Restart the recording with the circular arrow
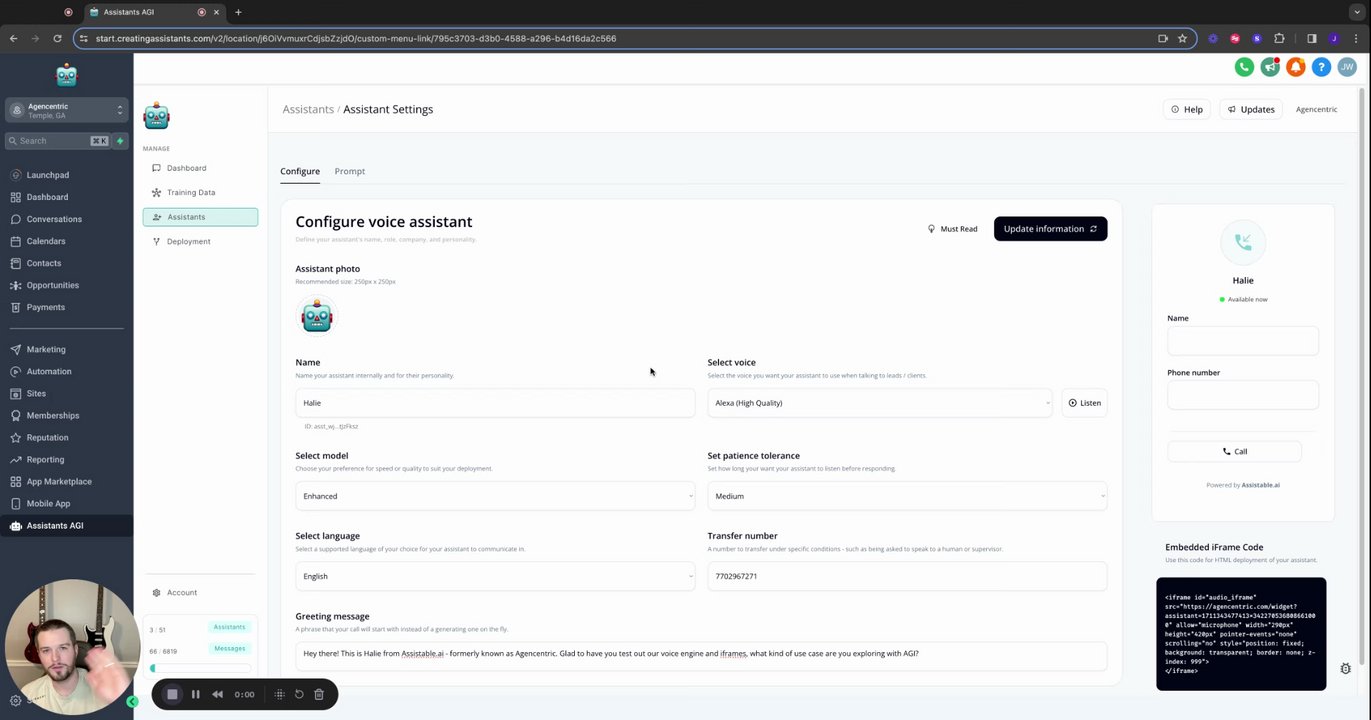The image size is (1371, 720). tap(299, 694)
